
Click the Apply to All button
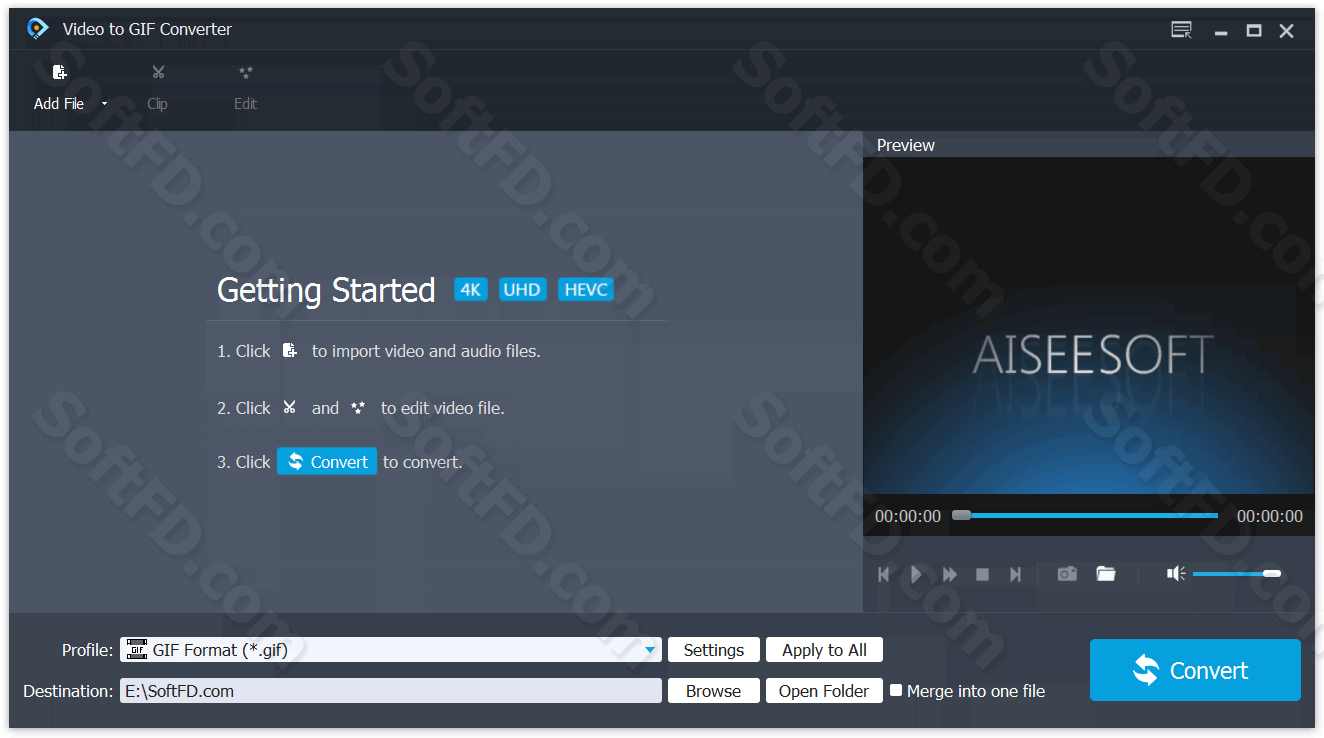[x=825, y=650]
